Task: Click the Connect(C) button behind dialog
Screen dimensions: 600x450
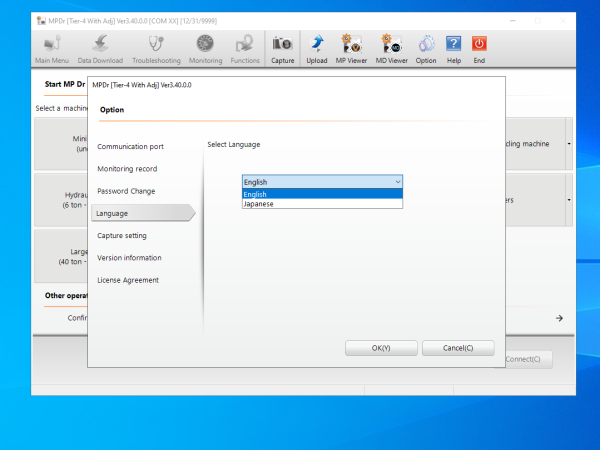Action: [529, 359]
